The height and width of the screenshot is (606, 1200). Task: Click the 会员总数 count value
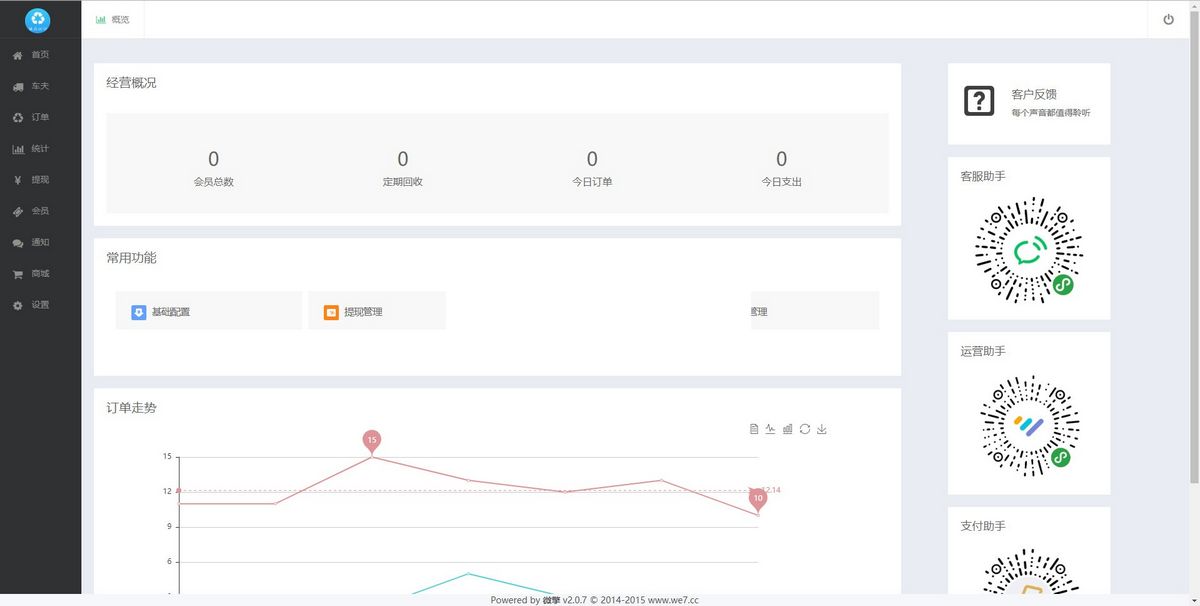[214, 159]
